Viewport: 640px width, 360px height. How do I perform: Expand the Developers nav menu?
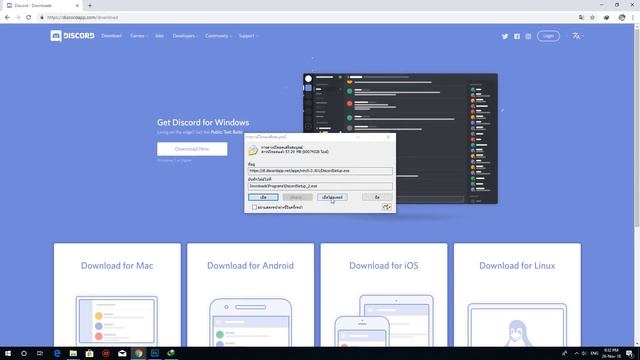(x=185, y=36)
